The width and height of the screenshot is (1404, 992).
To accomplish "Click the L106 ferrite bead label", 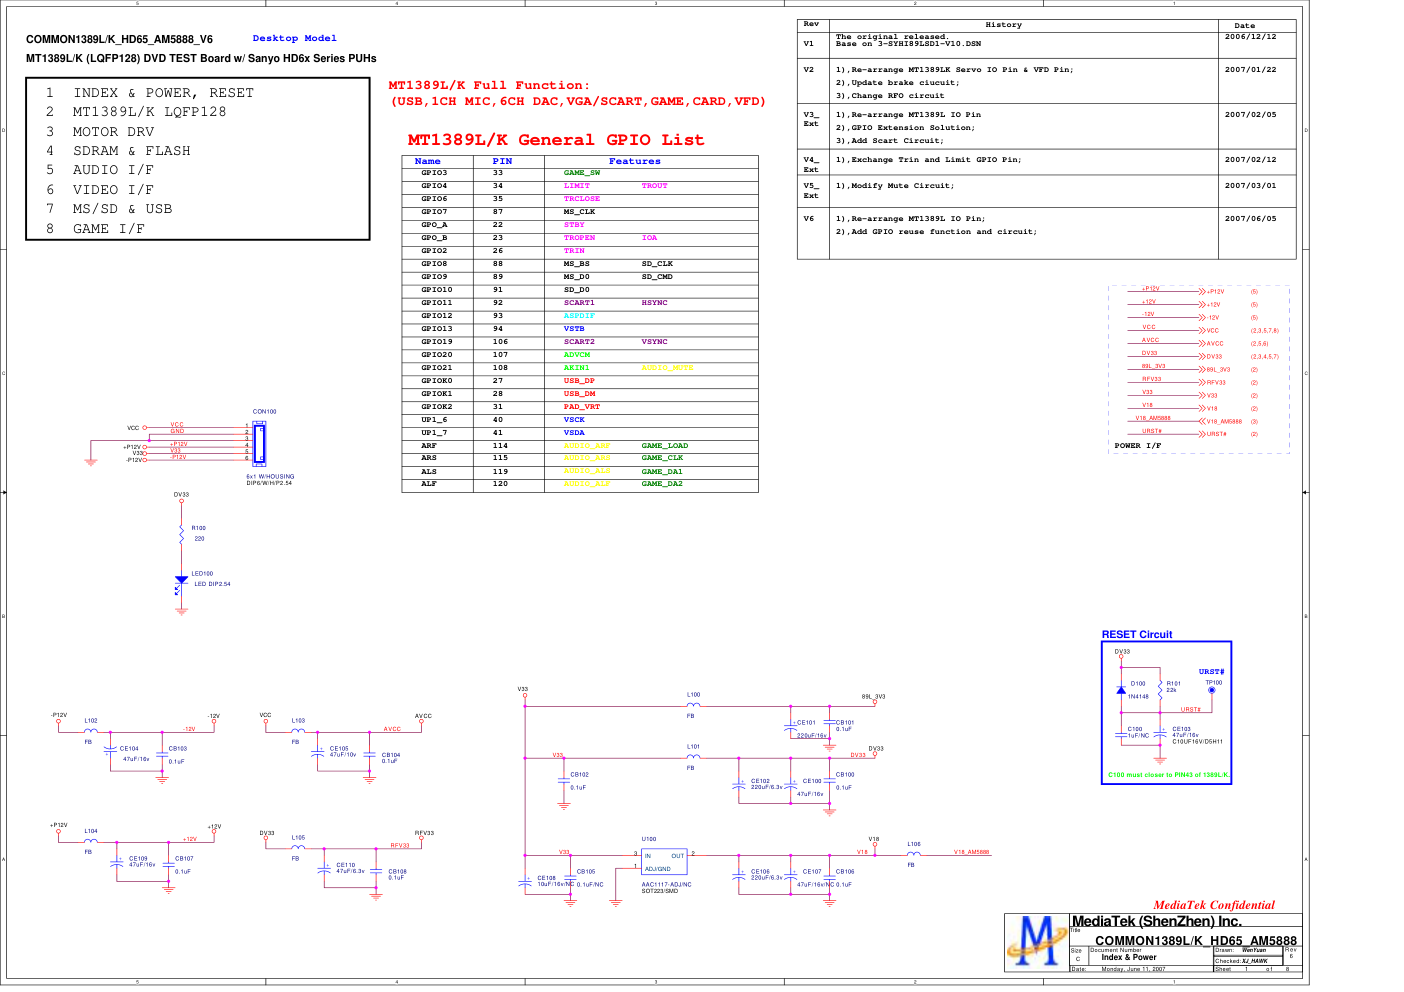I will (x=914, y=844).
